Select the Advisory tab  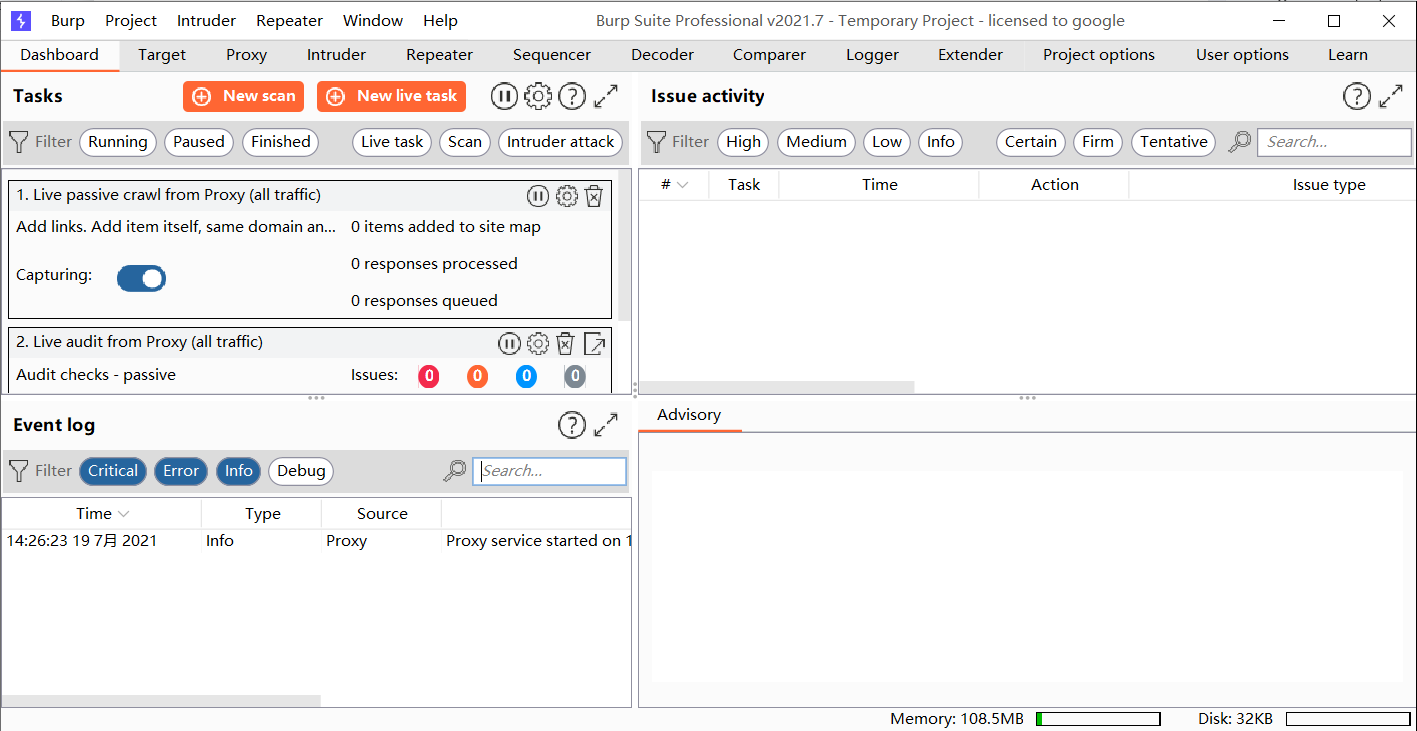tap(689, 415)
